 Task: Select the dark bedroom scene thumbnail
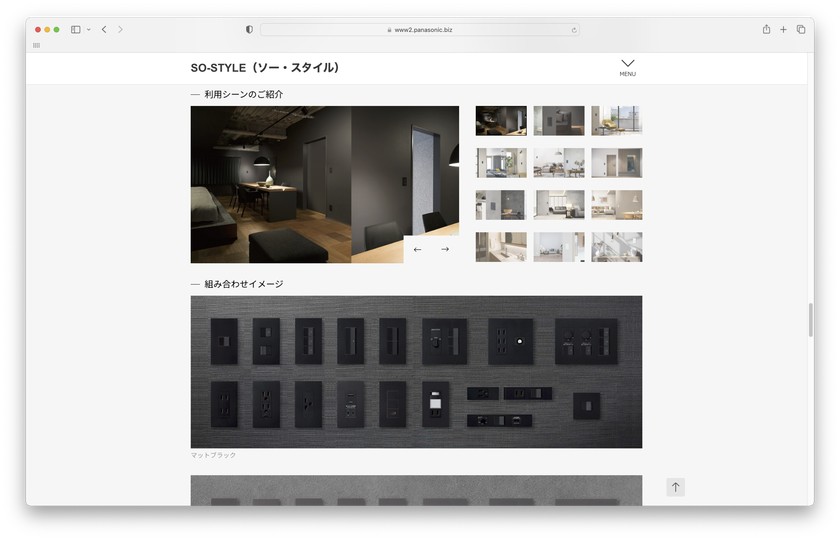point(501,121)
